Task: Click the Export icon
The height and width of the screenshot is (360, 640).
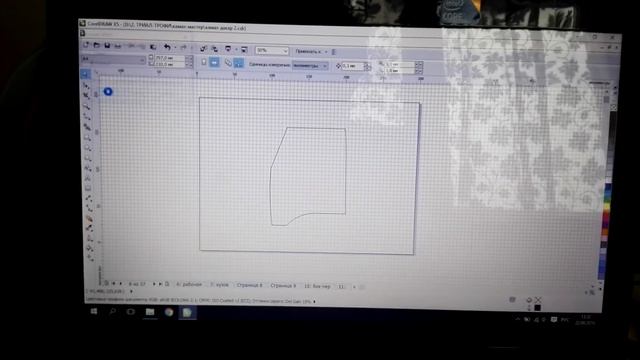Action: point(214,49)
